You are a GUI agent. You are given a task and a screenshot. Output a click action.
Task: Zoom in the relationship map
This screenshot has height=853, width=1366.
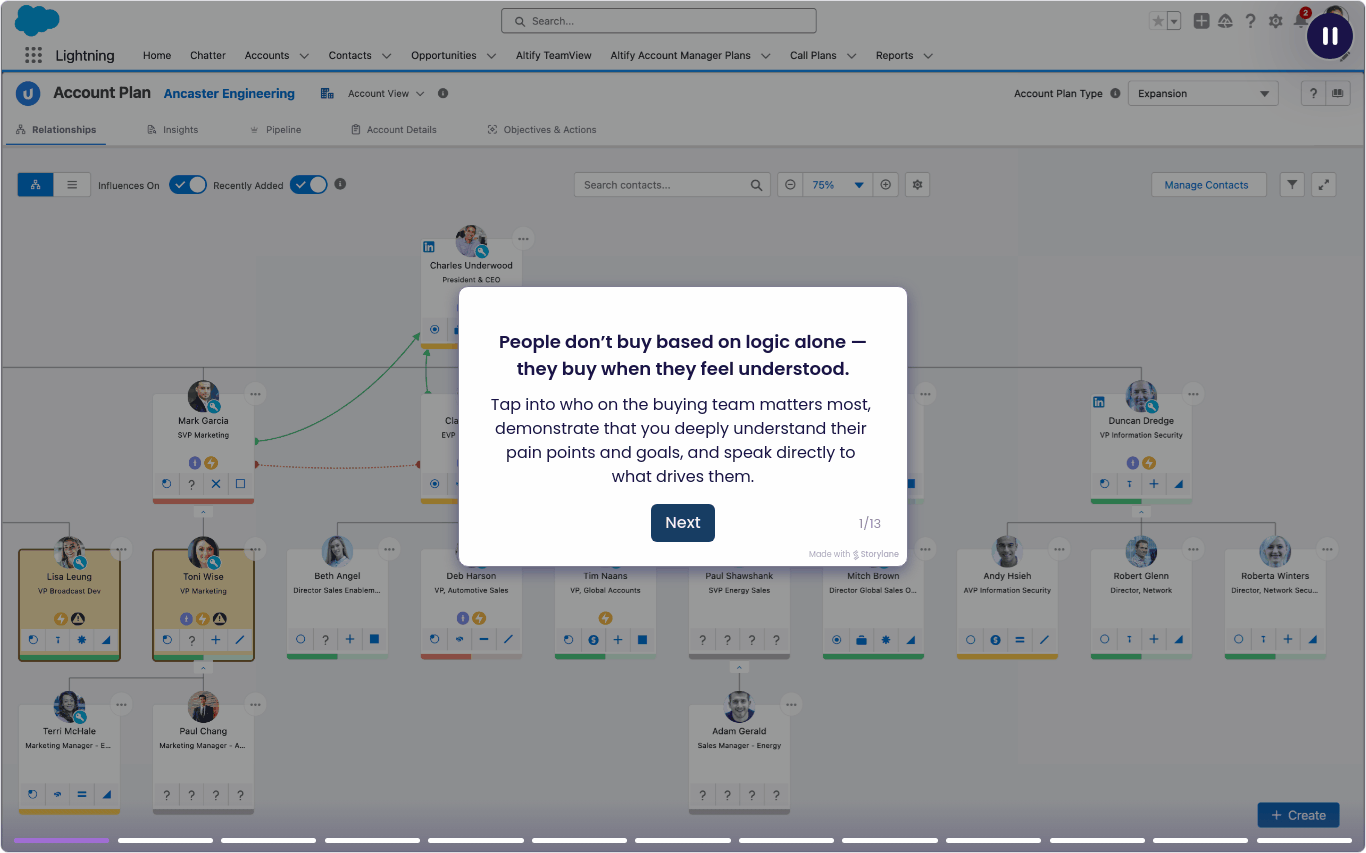coord(885,185)
